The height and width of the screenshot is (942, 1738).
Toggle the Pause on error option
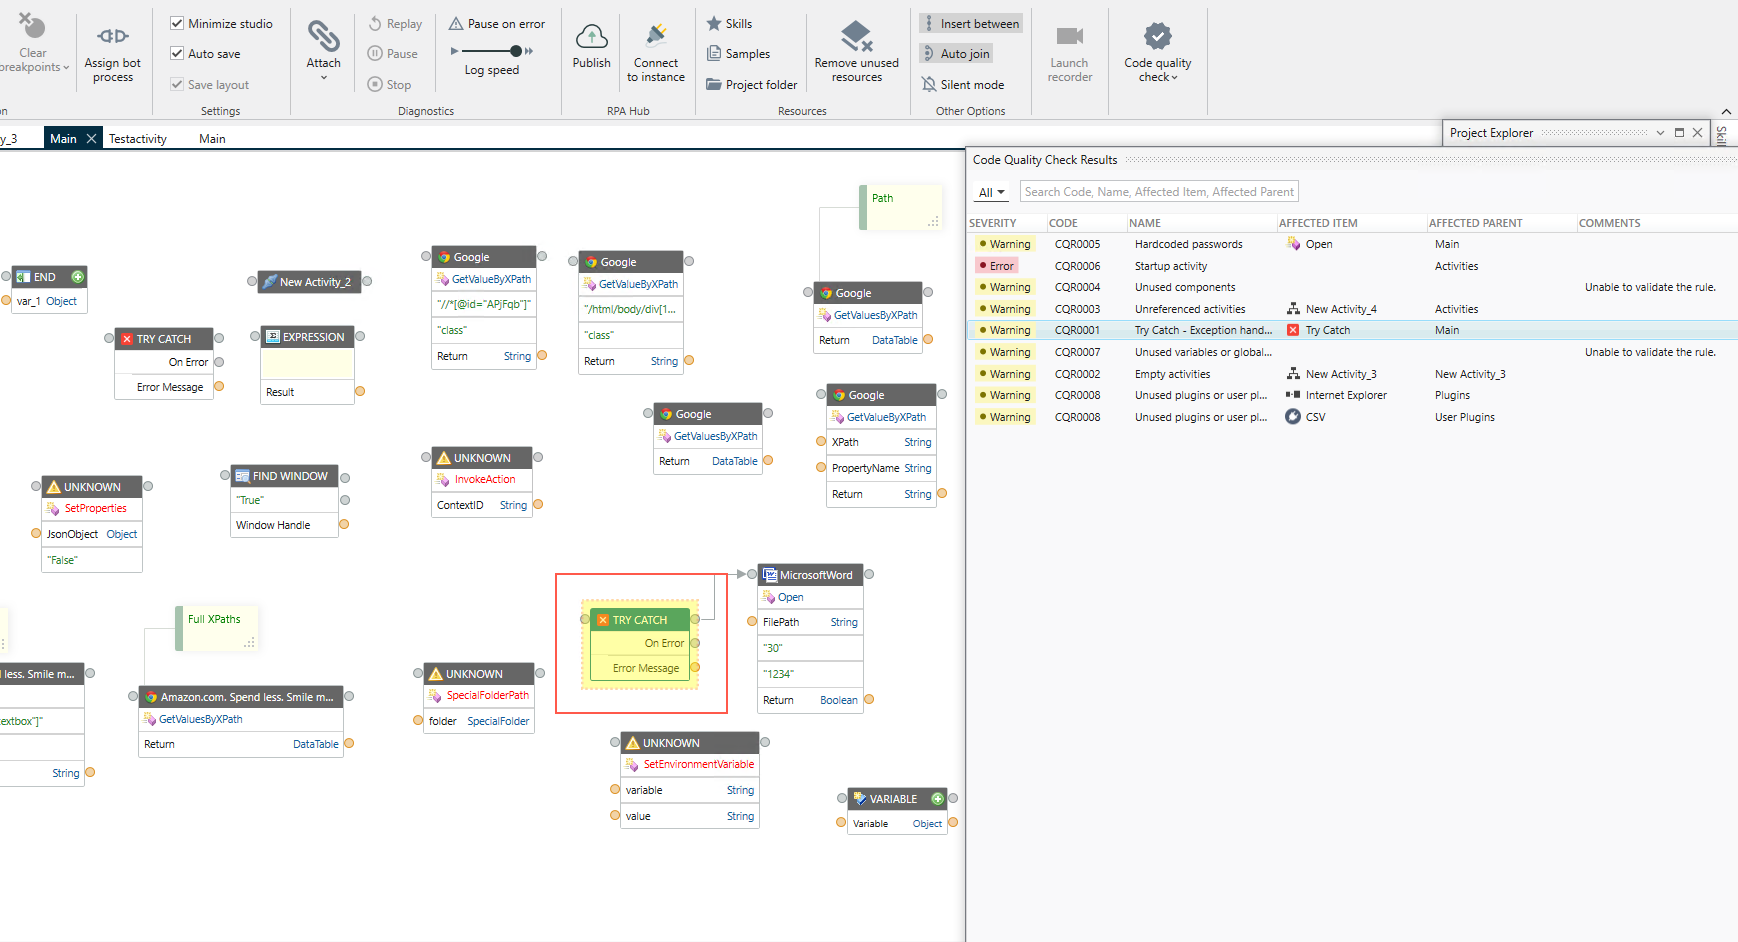pyautogui.click(x=497, y=23)
